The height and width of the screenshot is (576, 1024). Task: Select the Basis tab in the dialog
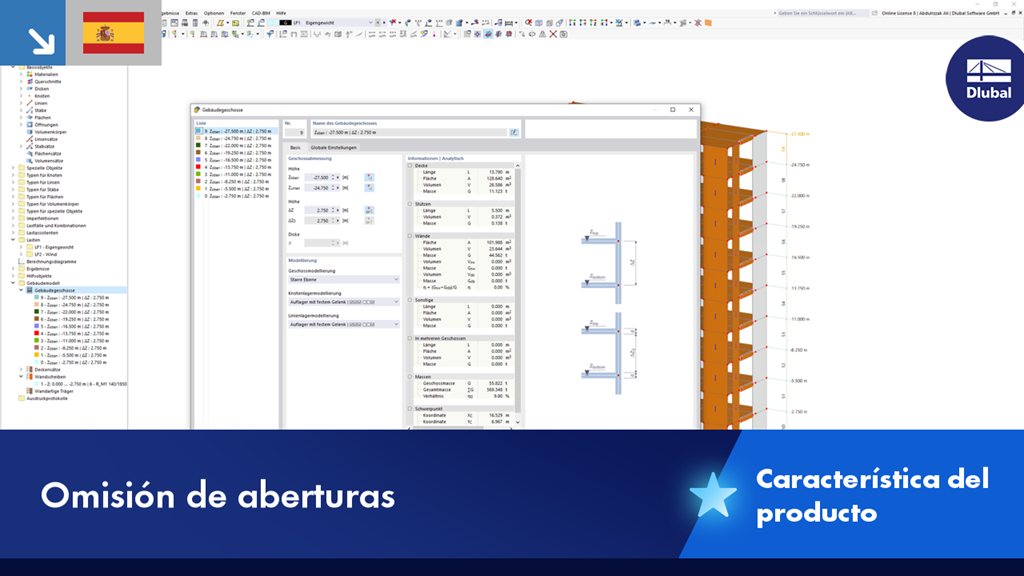(x=296, y=147)
